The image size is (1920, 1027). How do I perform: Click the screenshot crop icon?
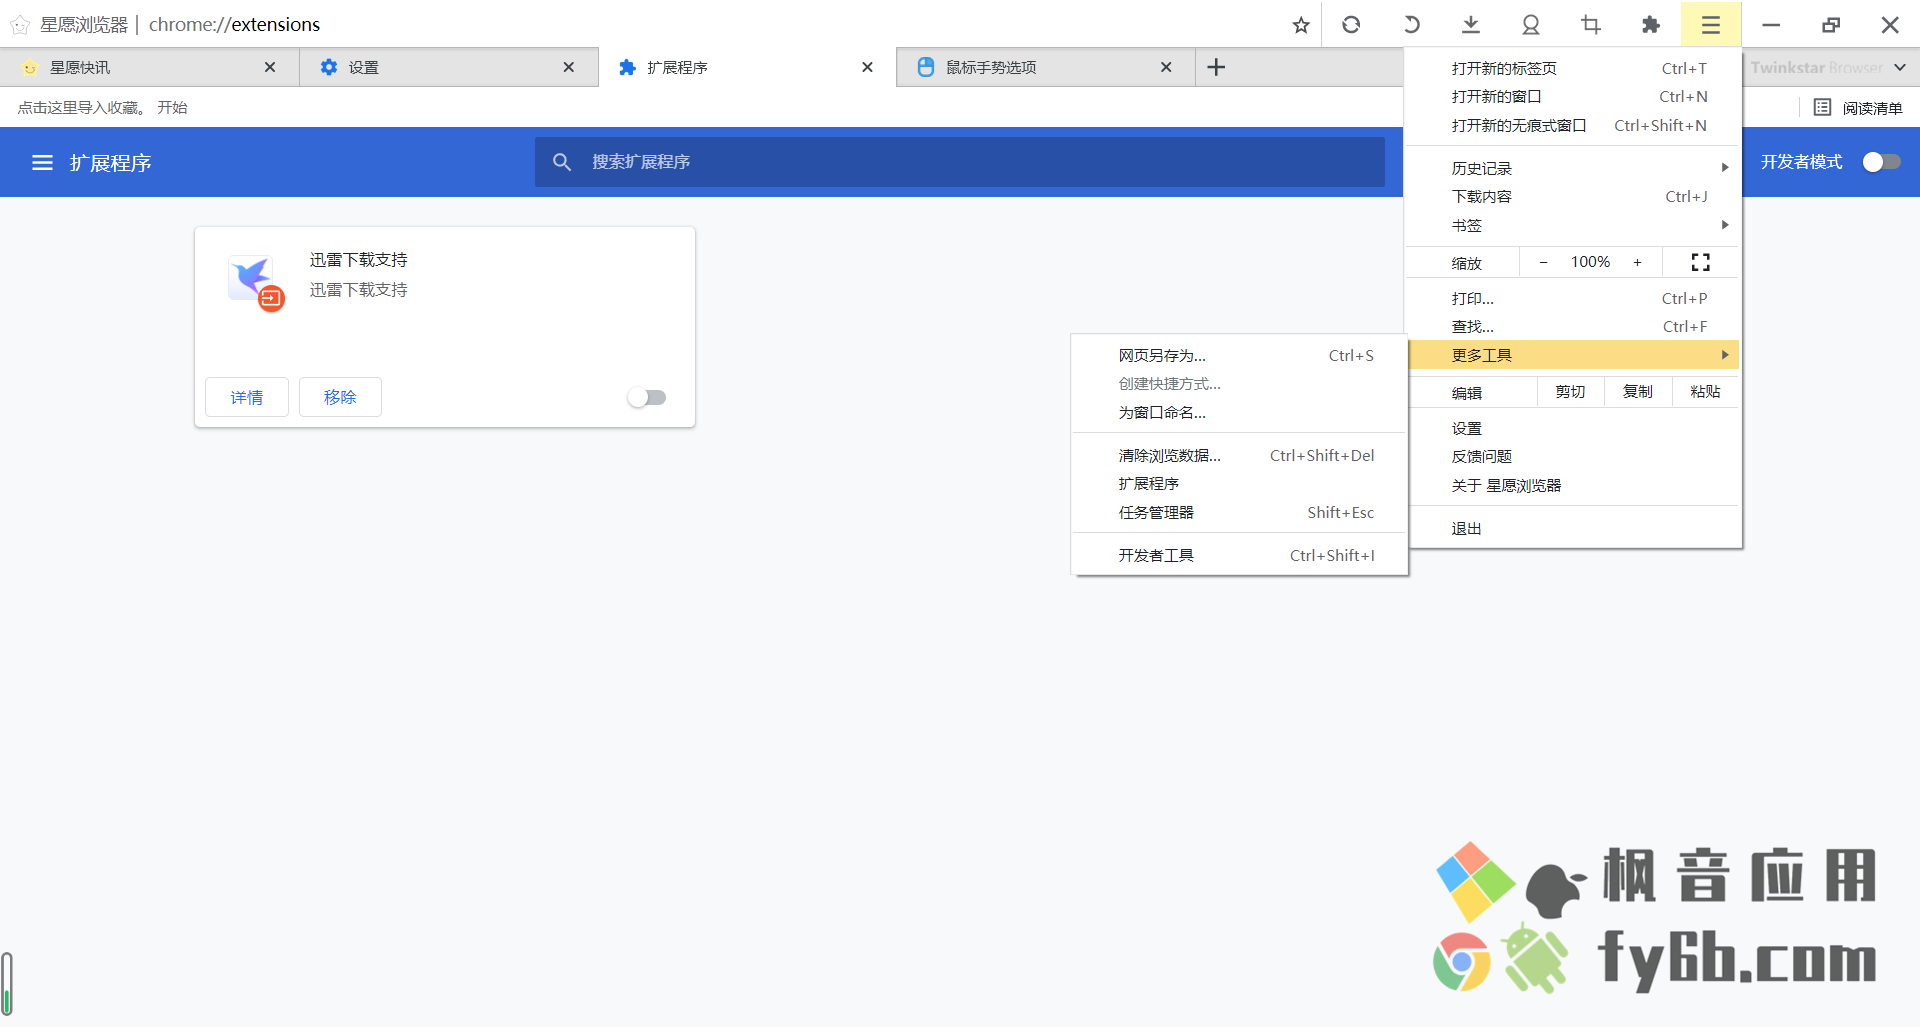pyautogui.click(x=1591, y=24)
